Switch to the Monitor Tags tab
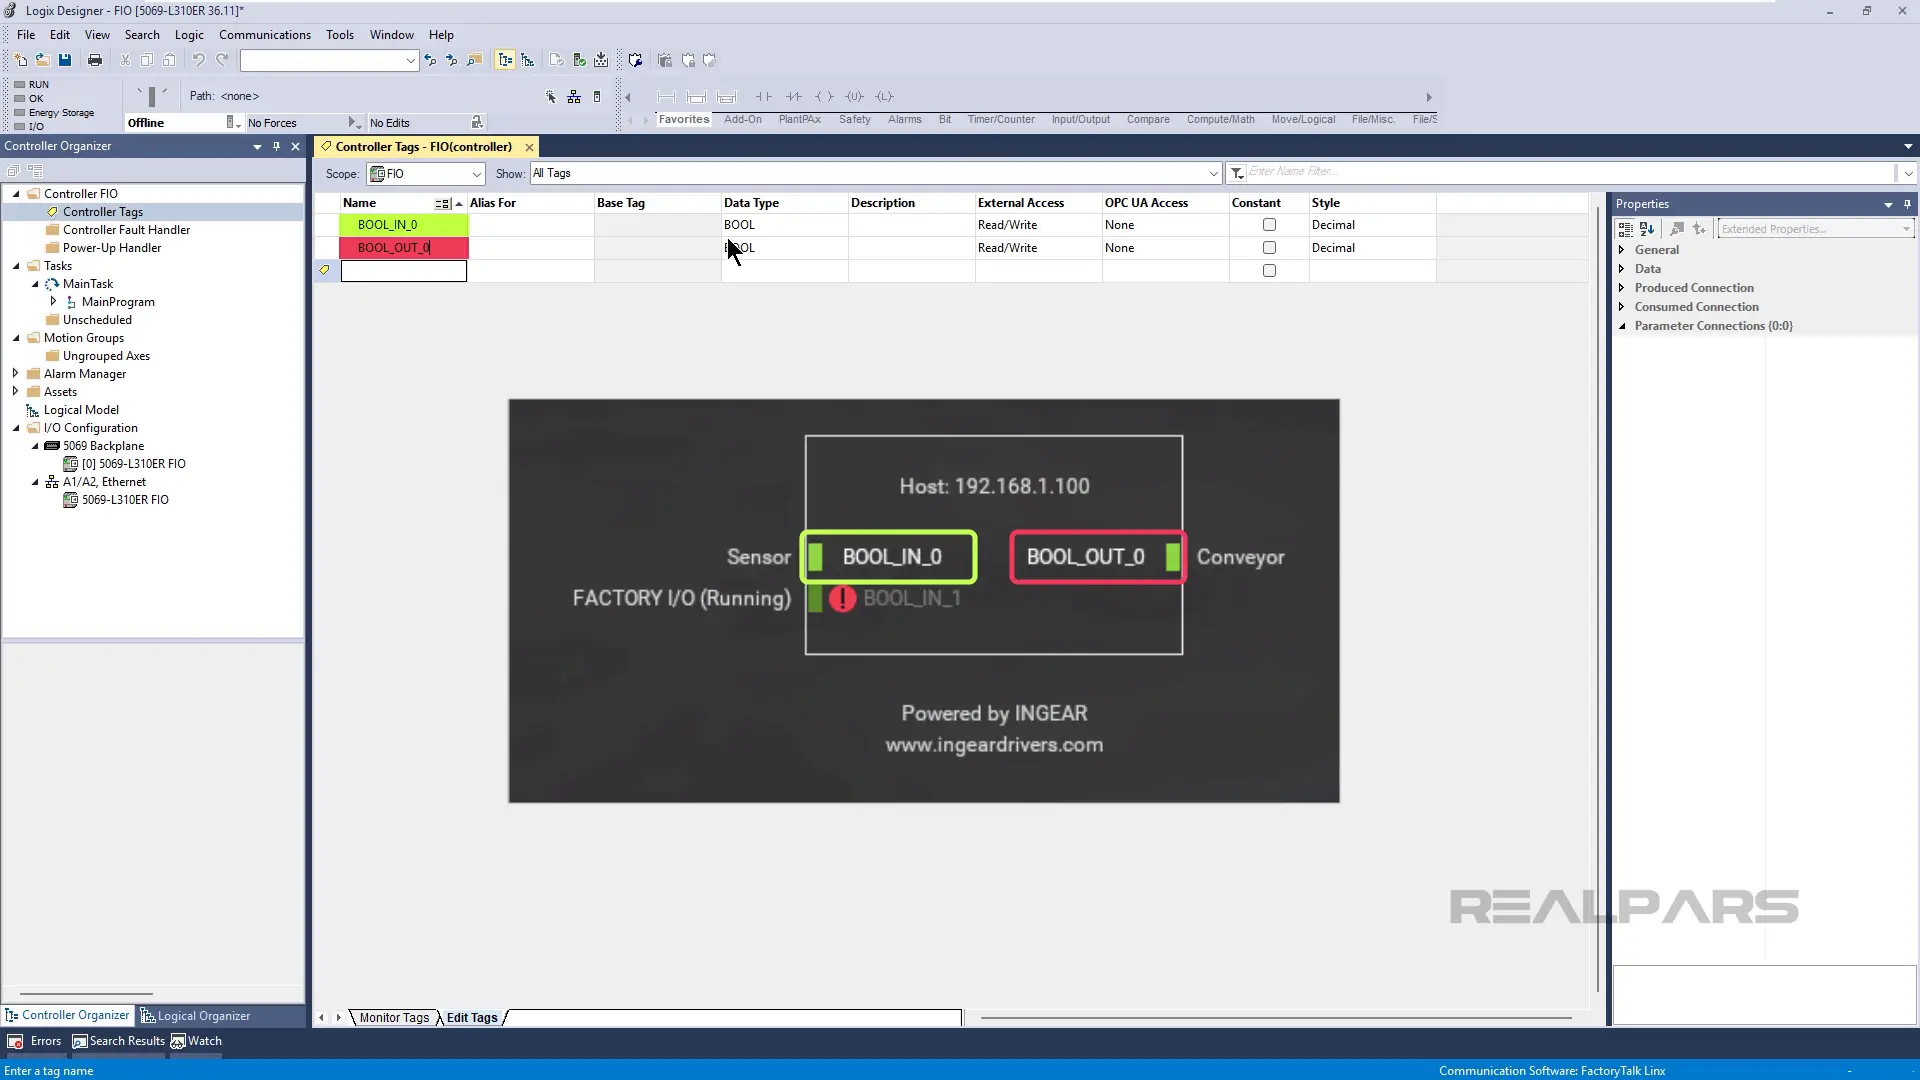The width and height of the screenshot is (1920, 1080). [x=394, y=1018]
